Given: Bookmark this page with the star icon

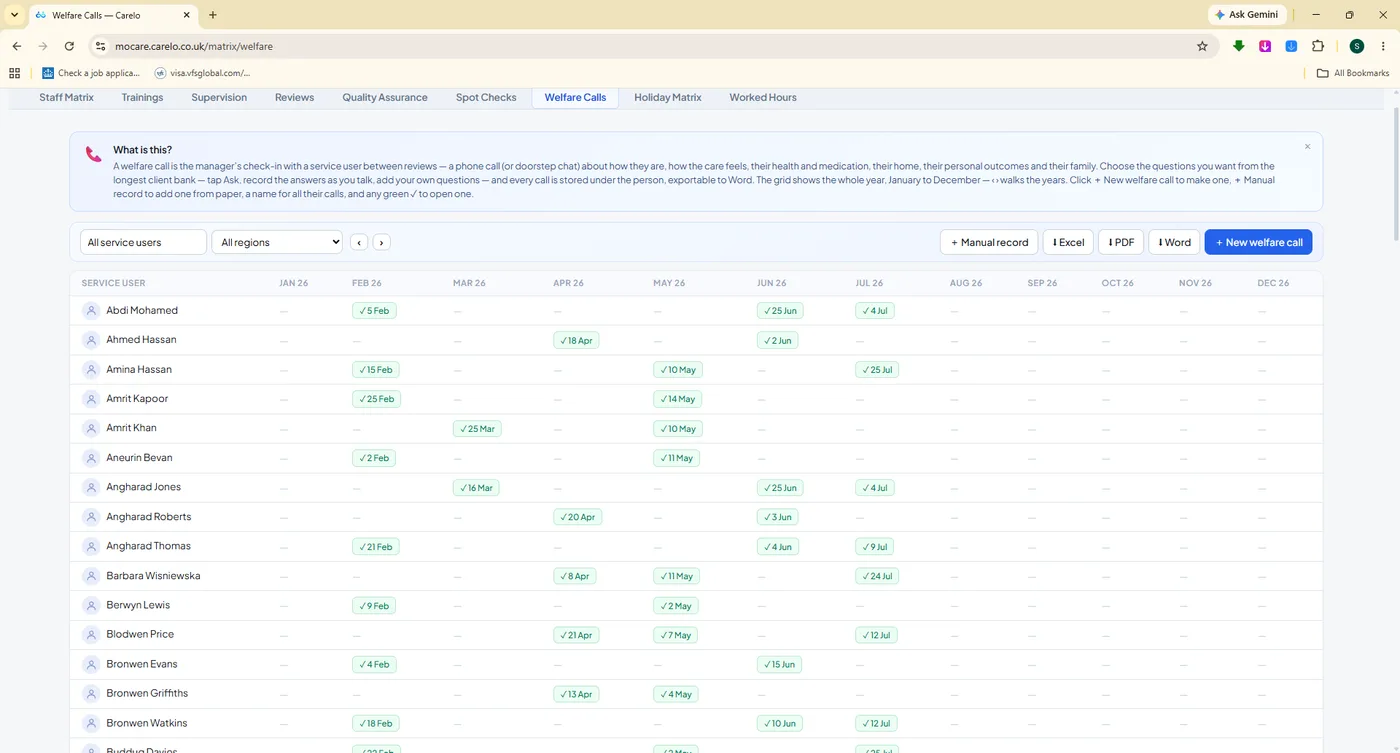Looking at the screenshot, I should [x=1202, y=46].
